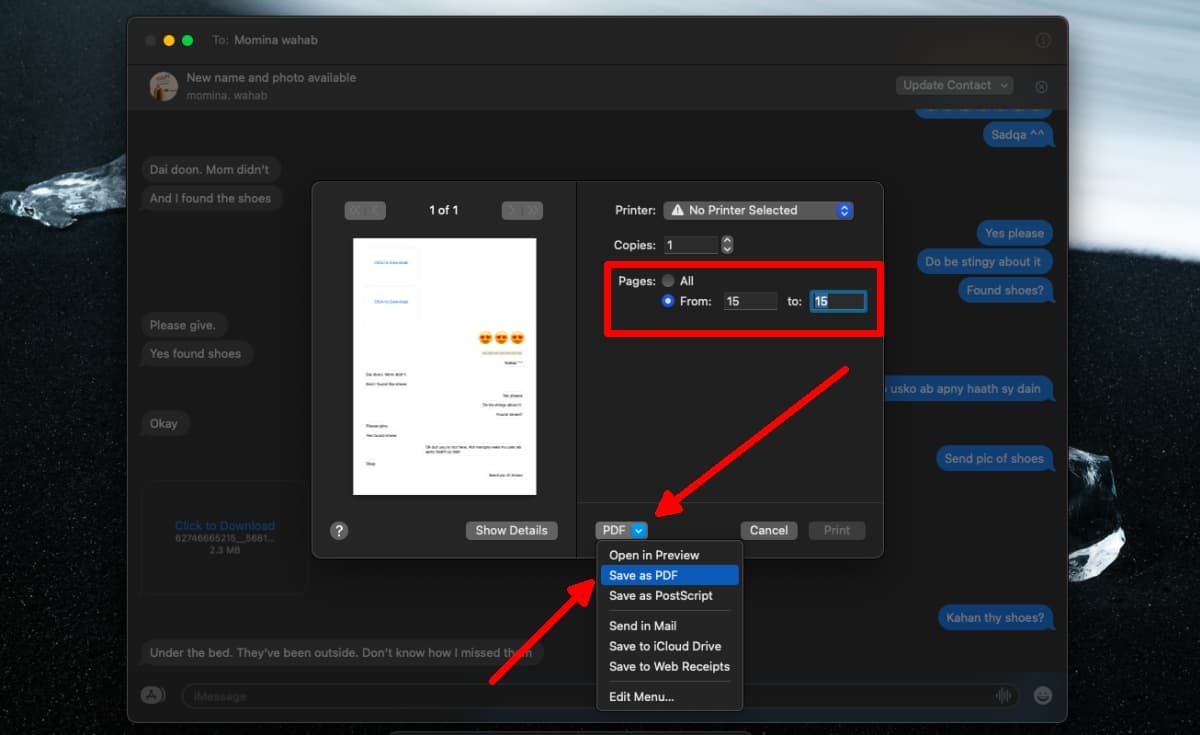Click the contact avatar photo

pyautogui.click(x=164, y=86)
